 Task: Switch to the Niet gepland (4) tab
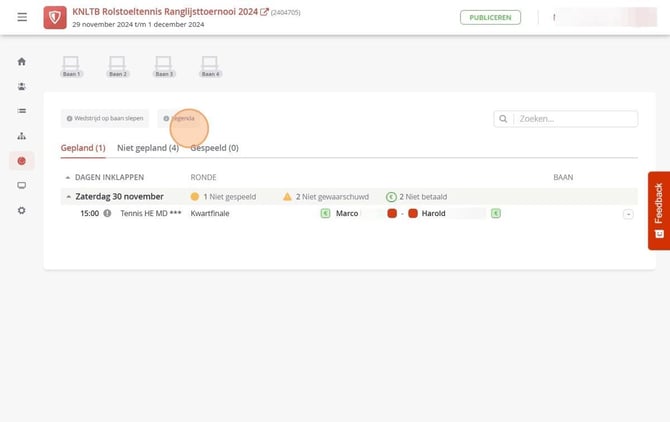148,148
